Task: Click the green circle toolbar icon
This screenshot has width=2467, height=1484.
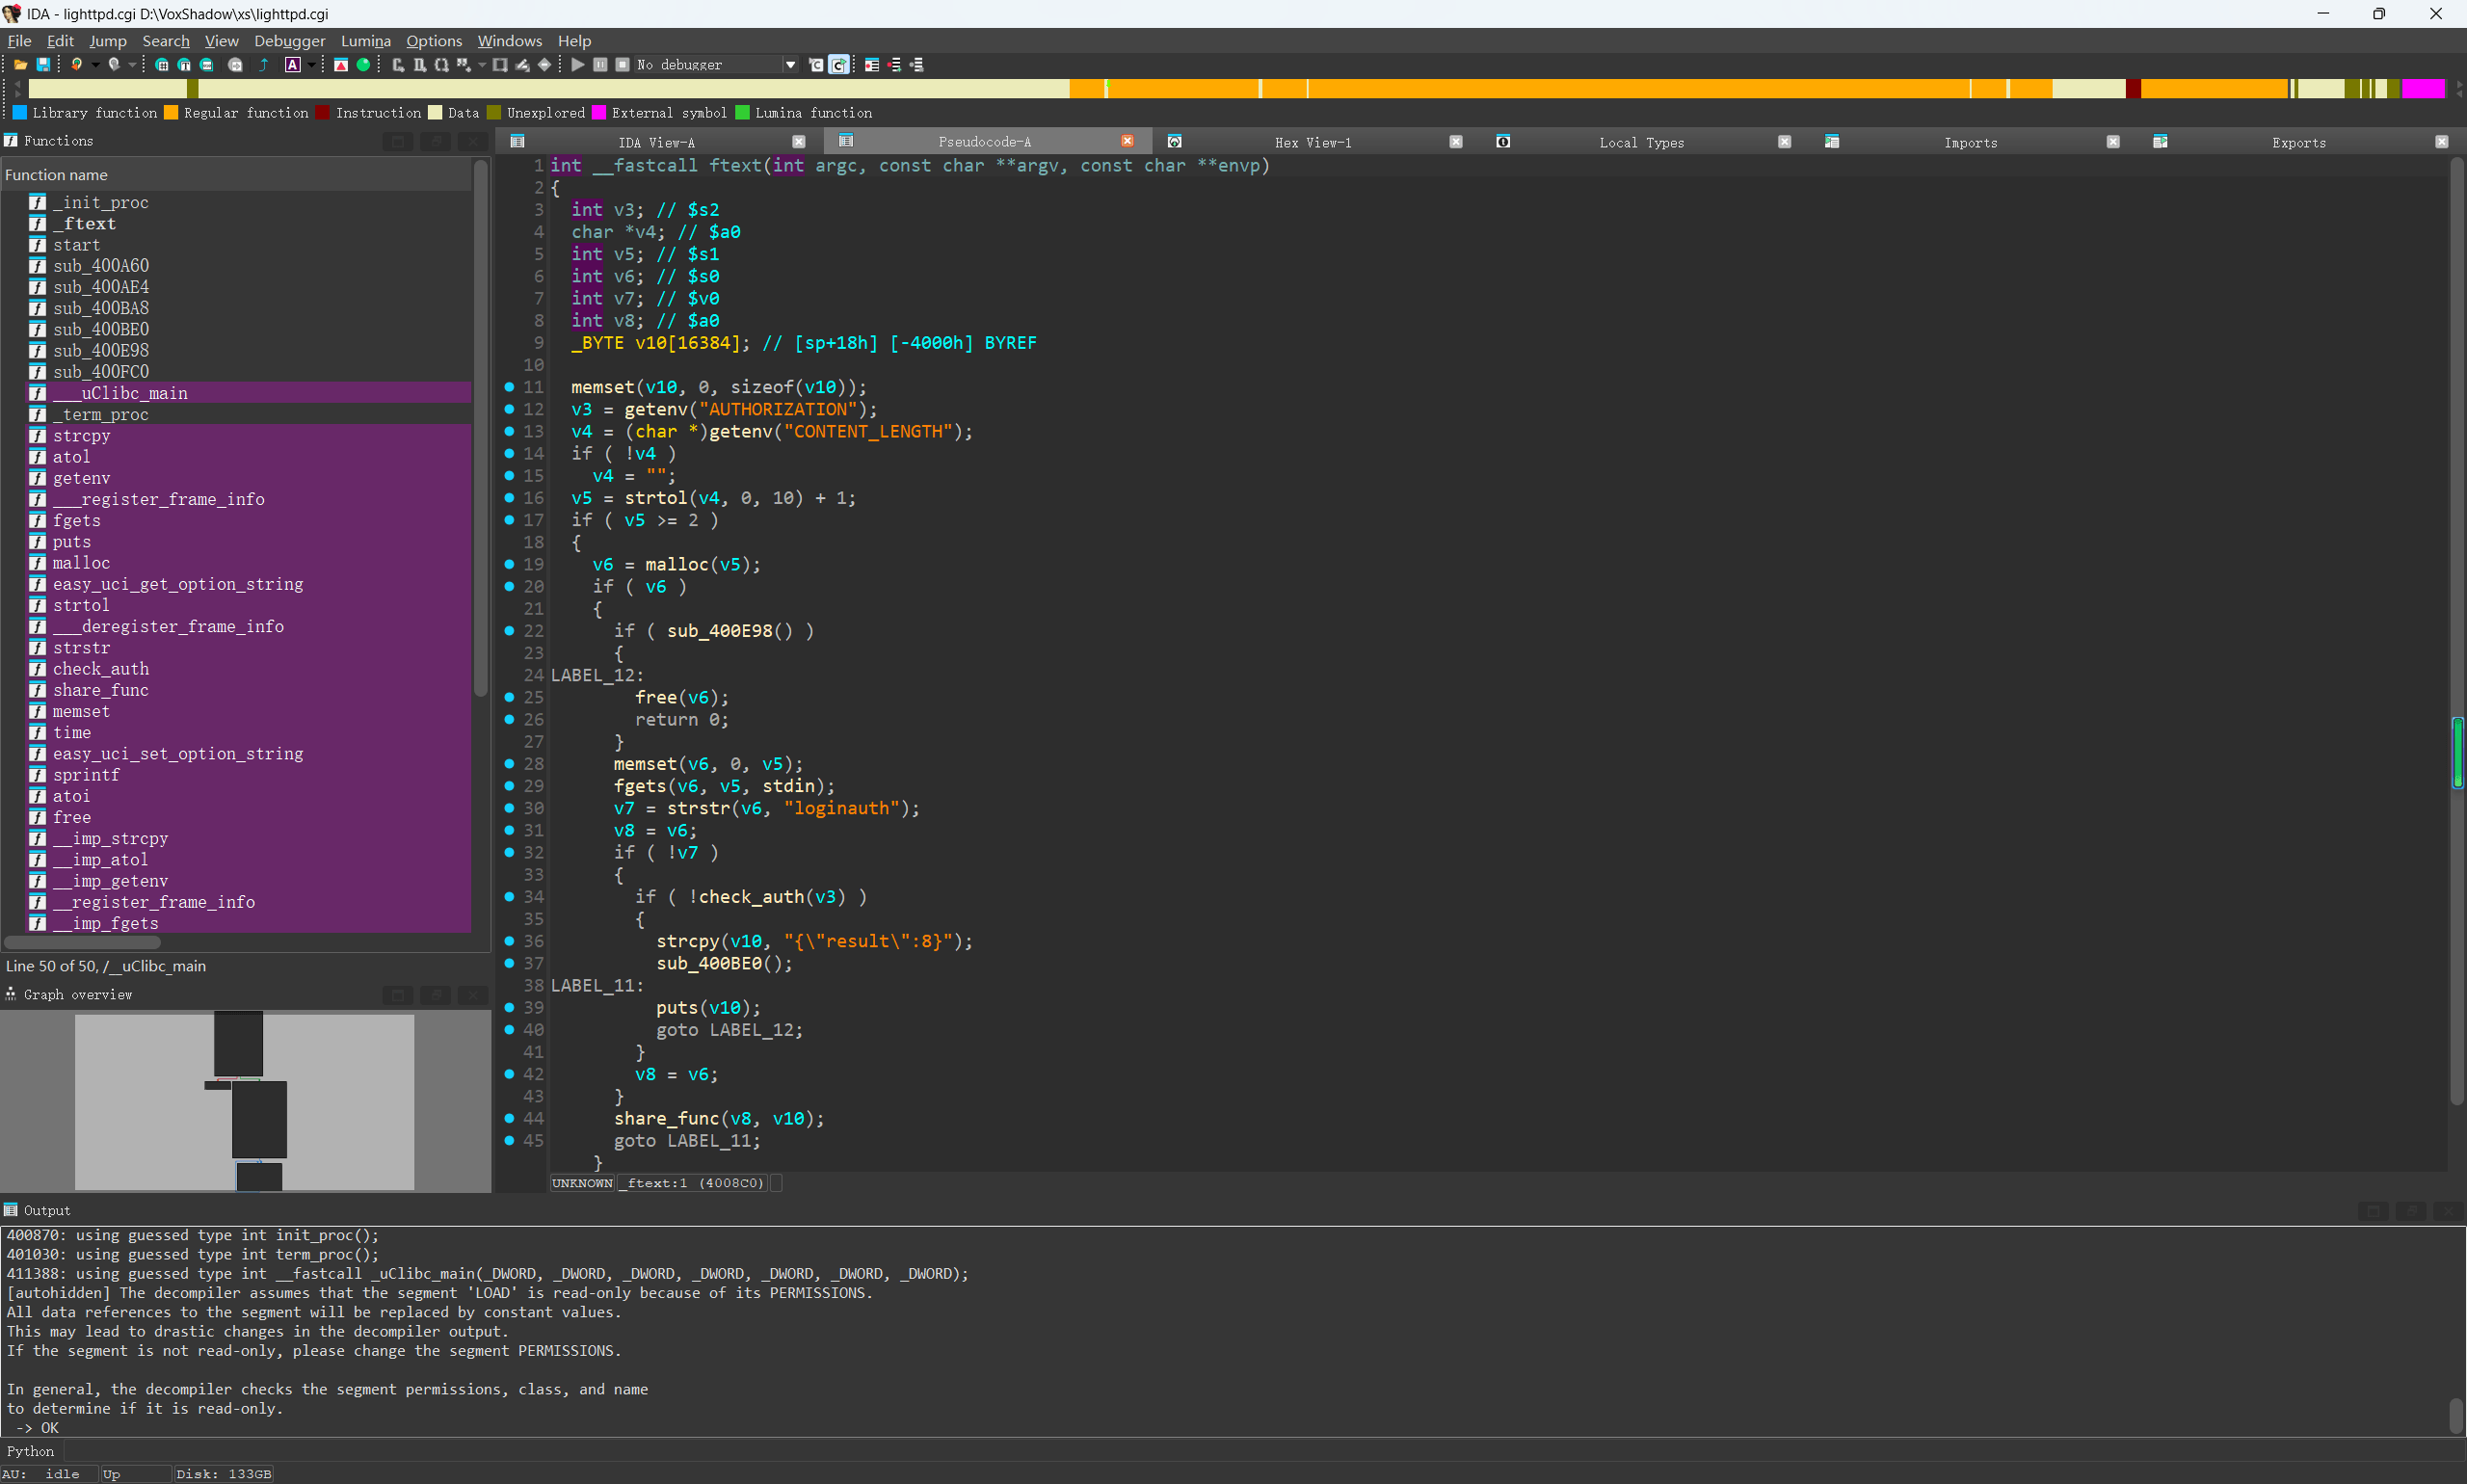Action: 364,65
